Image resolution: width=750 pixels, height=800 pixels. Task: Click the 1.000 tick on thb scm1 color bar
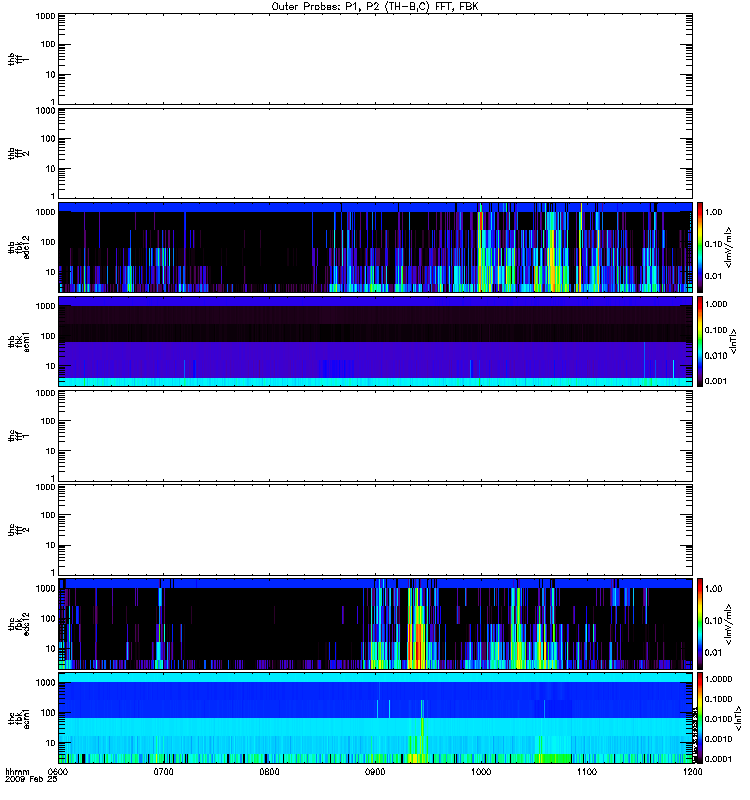pos(715,304)
